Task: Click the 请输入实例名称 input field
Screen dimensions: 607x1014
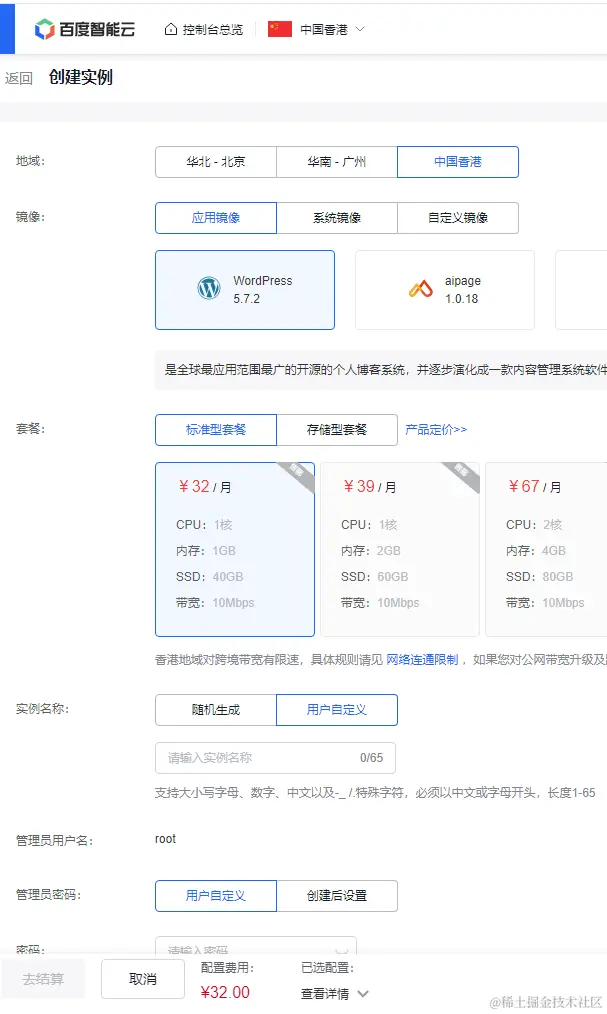Action: coord(275,758)
